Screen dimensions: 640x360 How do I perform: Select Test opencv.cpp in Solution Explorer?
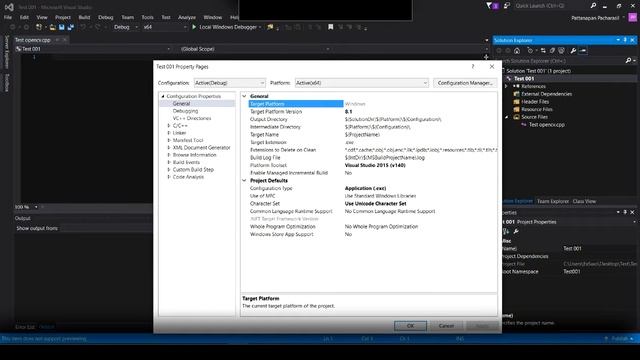click(547, 125)
